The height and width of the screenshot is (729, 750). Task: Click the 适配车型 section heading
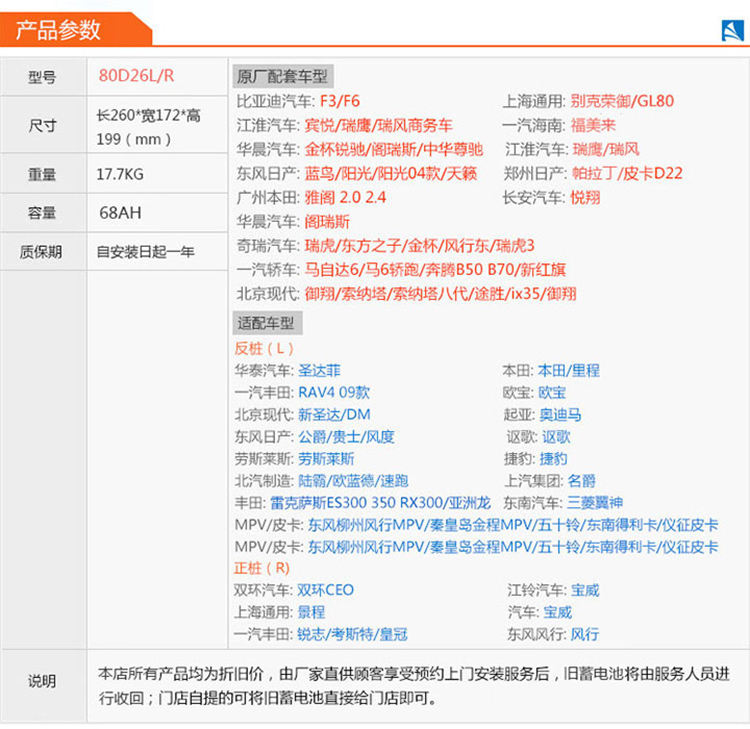tap(267, 323)
